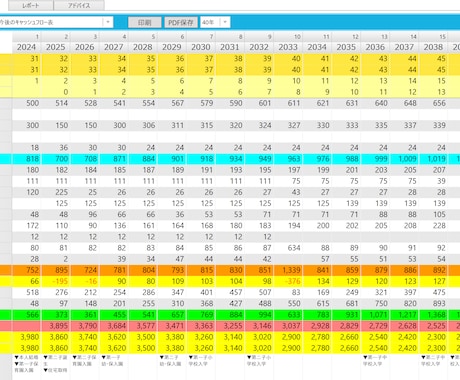Click the orange expense total 895
Screen dimensions: 460x380
click(56, 270)
